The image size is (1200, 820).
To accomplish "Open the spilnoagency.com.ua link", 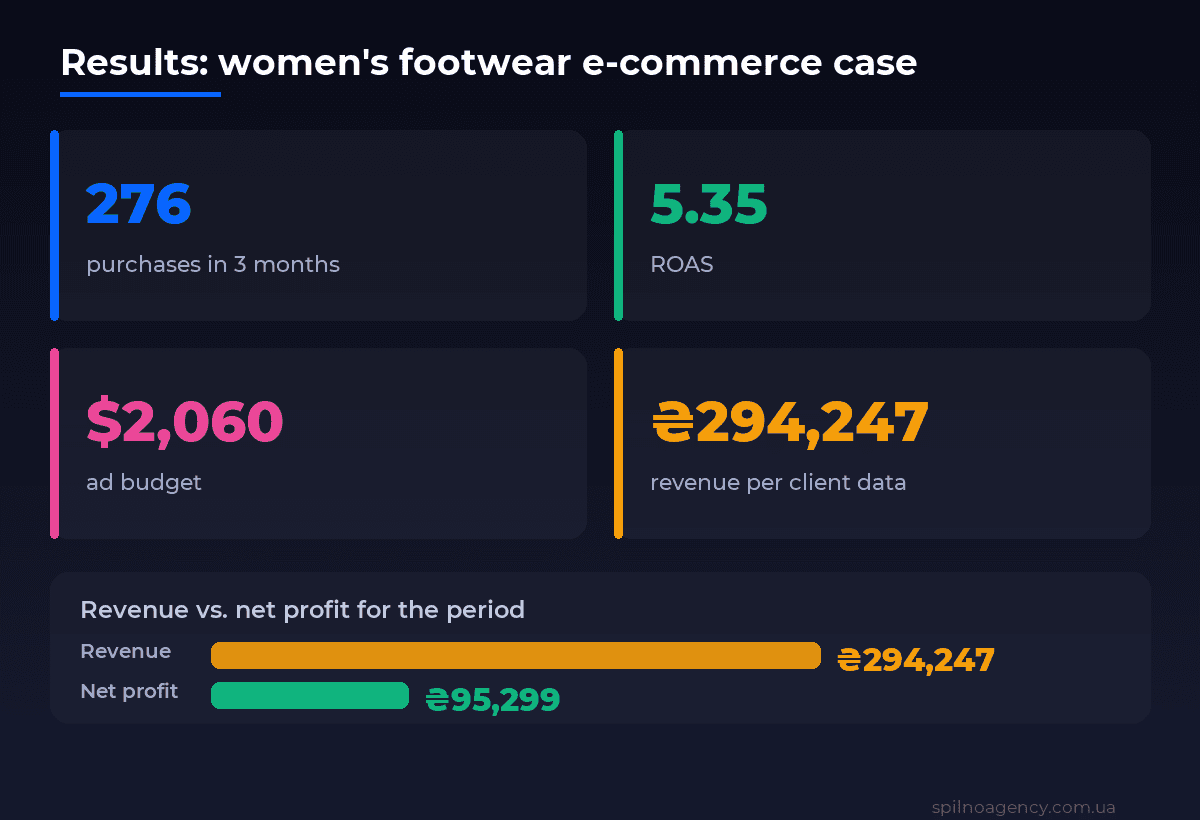I will click(1023, 807).
